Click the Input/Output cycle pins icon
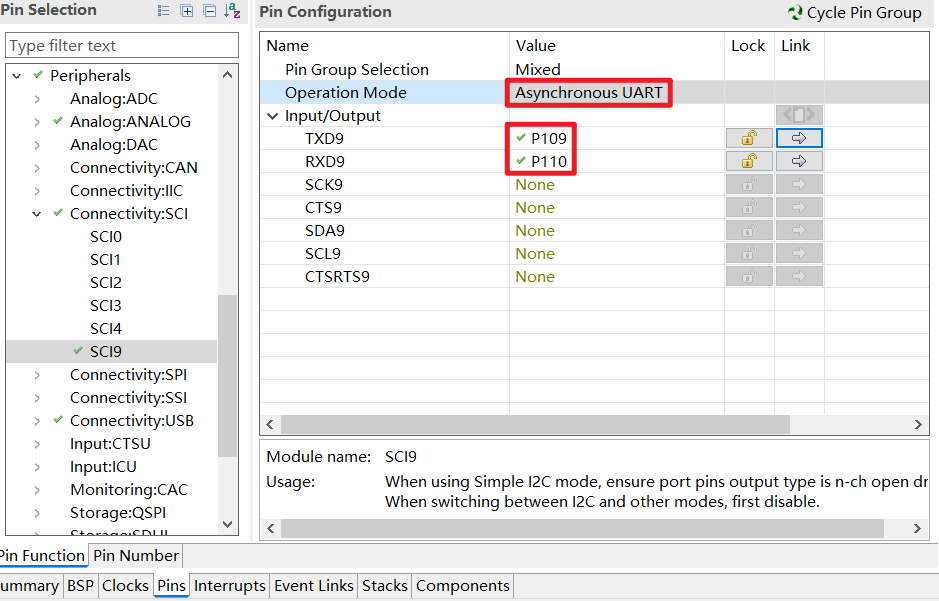 [x=799, y=114]
